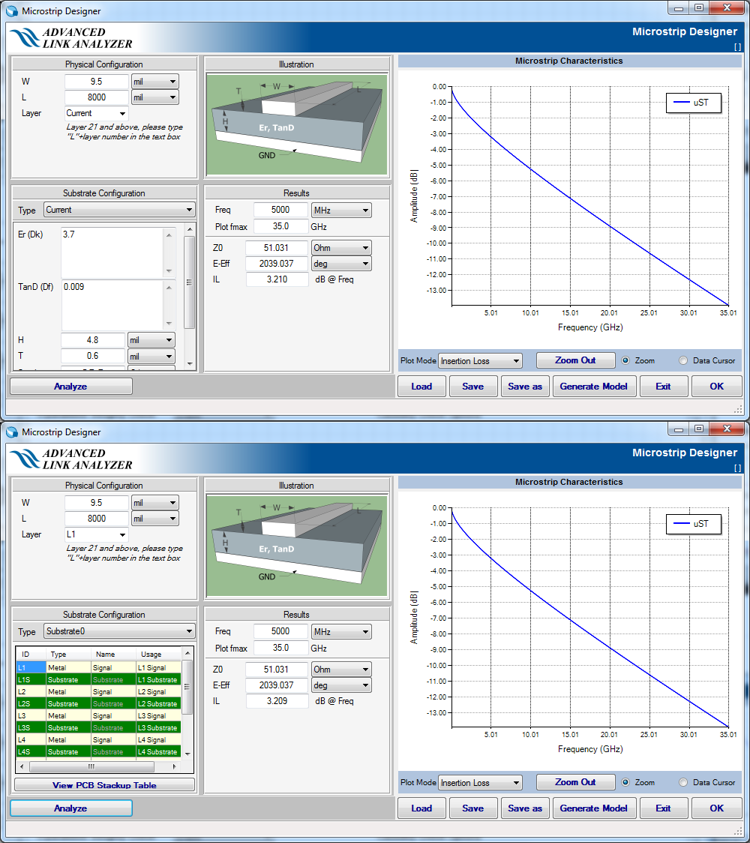Click L value field in bottom window

tap(96, 519)
